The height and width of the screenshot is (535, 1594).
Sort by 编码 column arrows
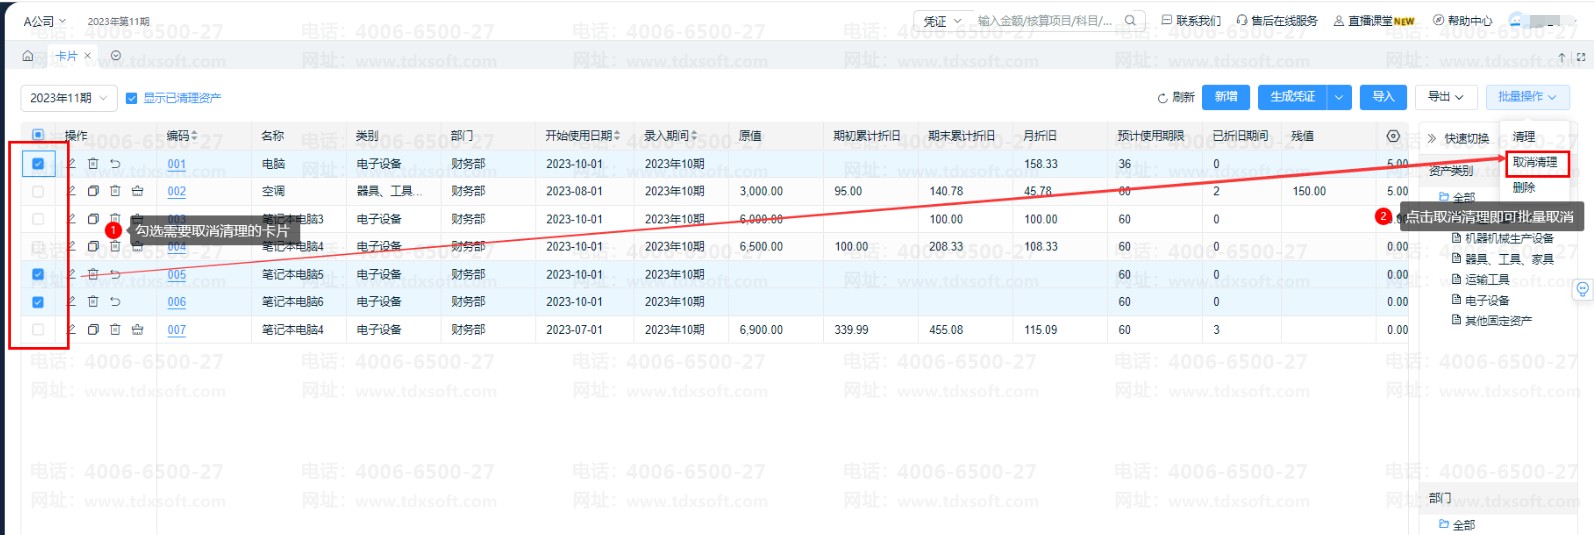point(194,135)
